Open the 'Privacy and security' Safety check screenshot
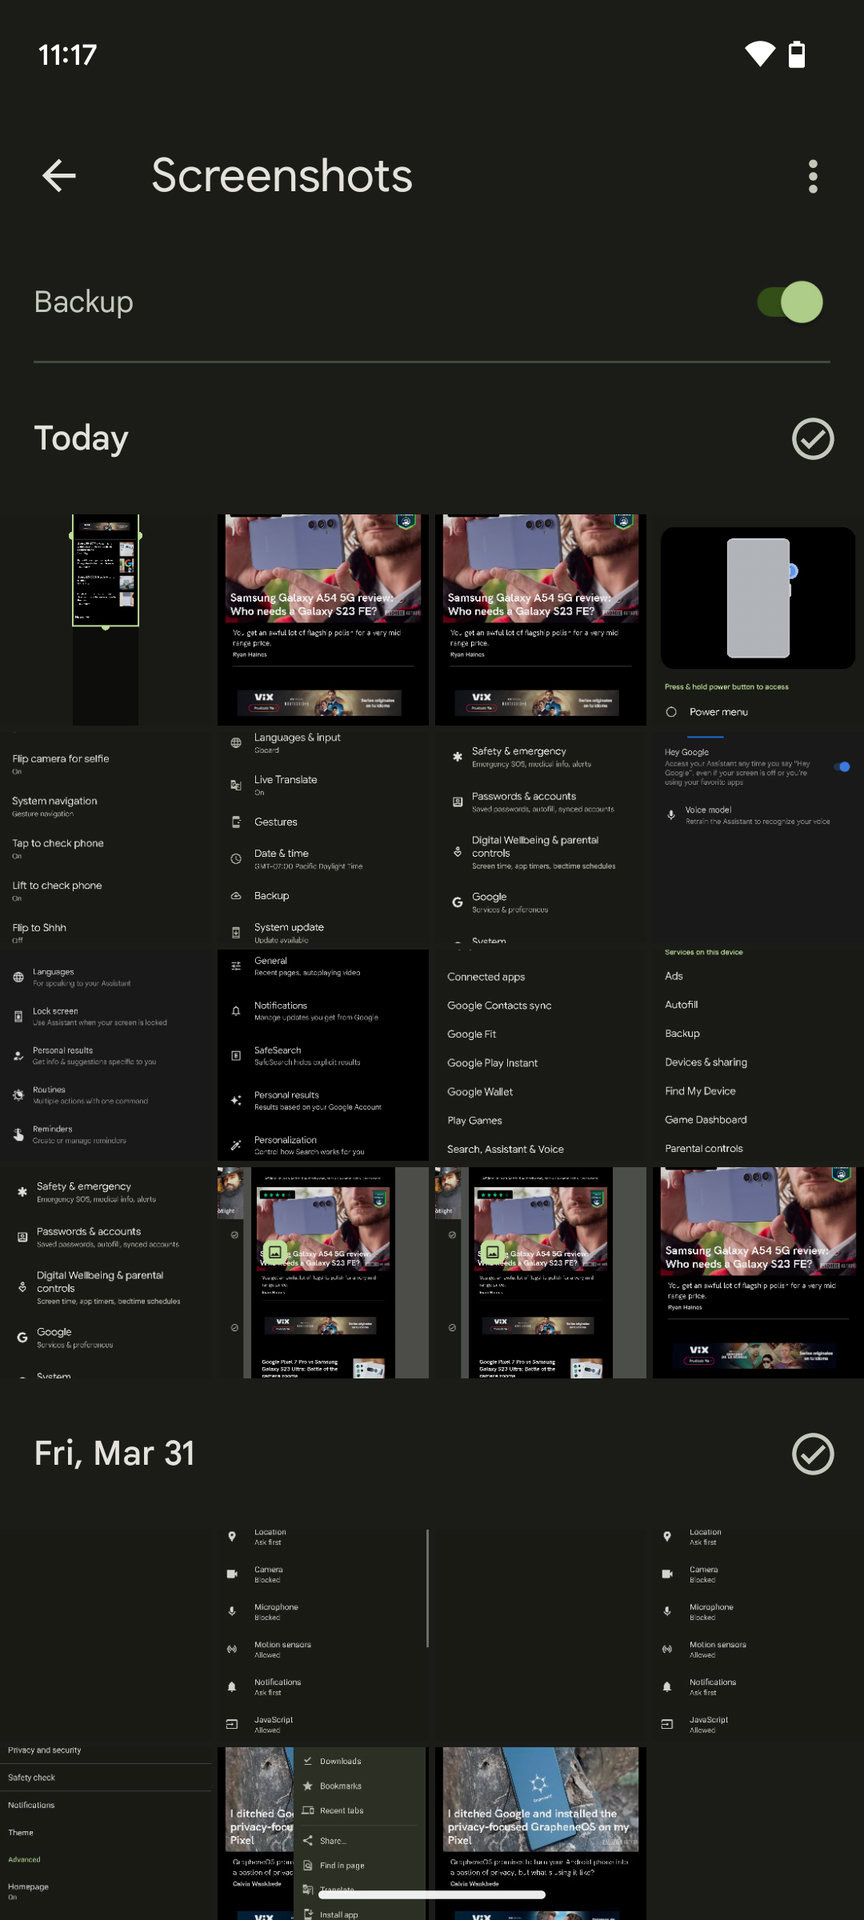The width and height of the screenshot is (864, 1920). [x=105, y=1833]
